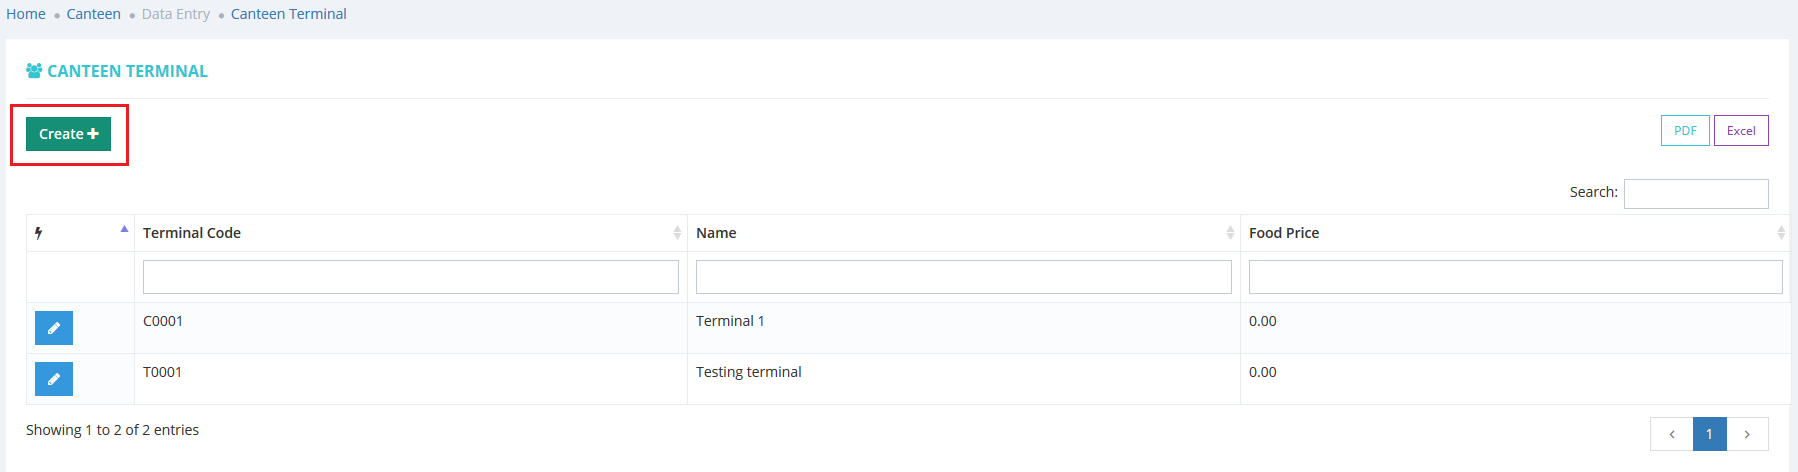The height and width of the screenshot is (472, 1798).
Task: Click the Canteen Terminal breadcrumb link
Action: pos(289,14)
